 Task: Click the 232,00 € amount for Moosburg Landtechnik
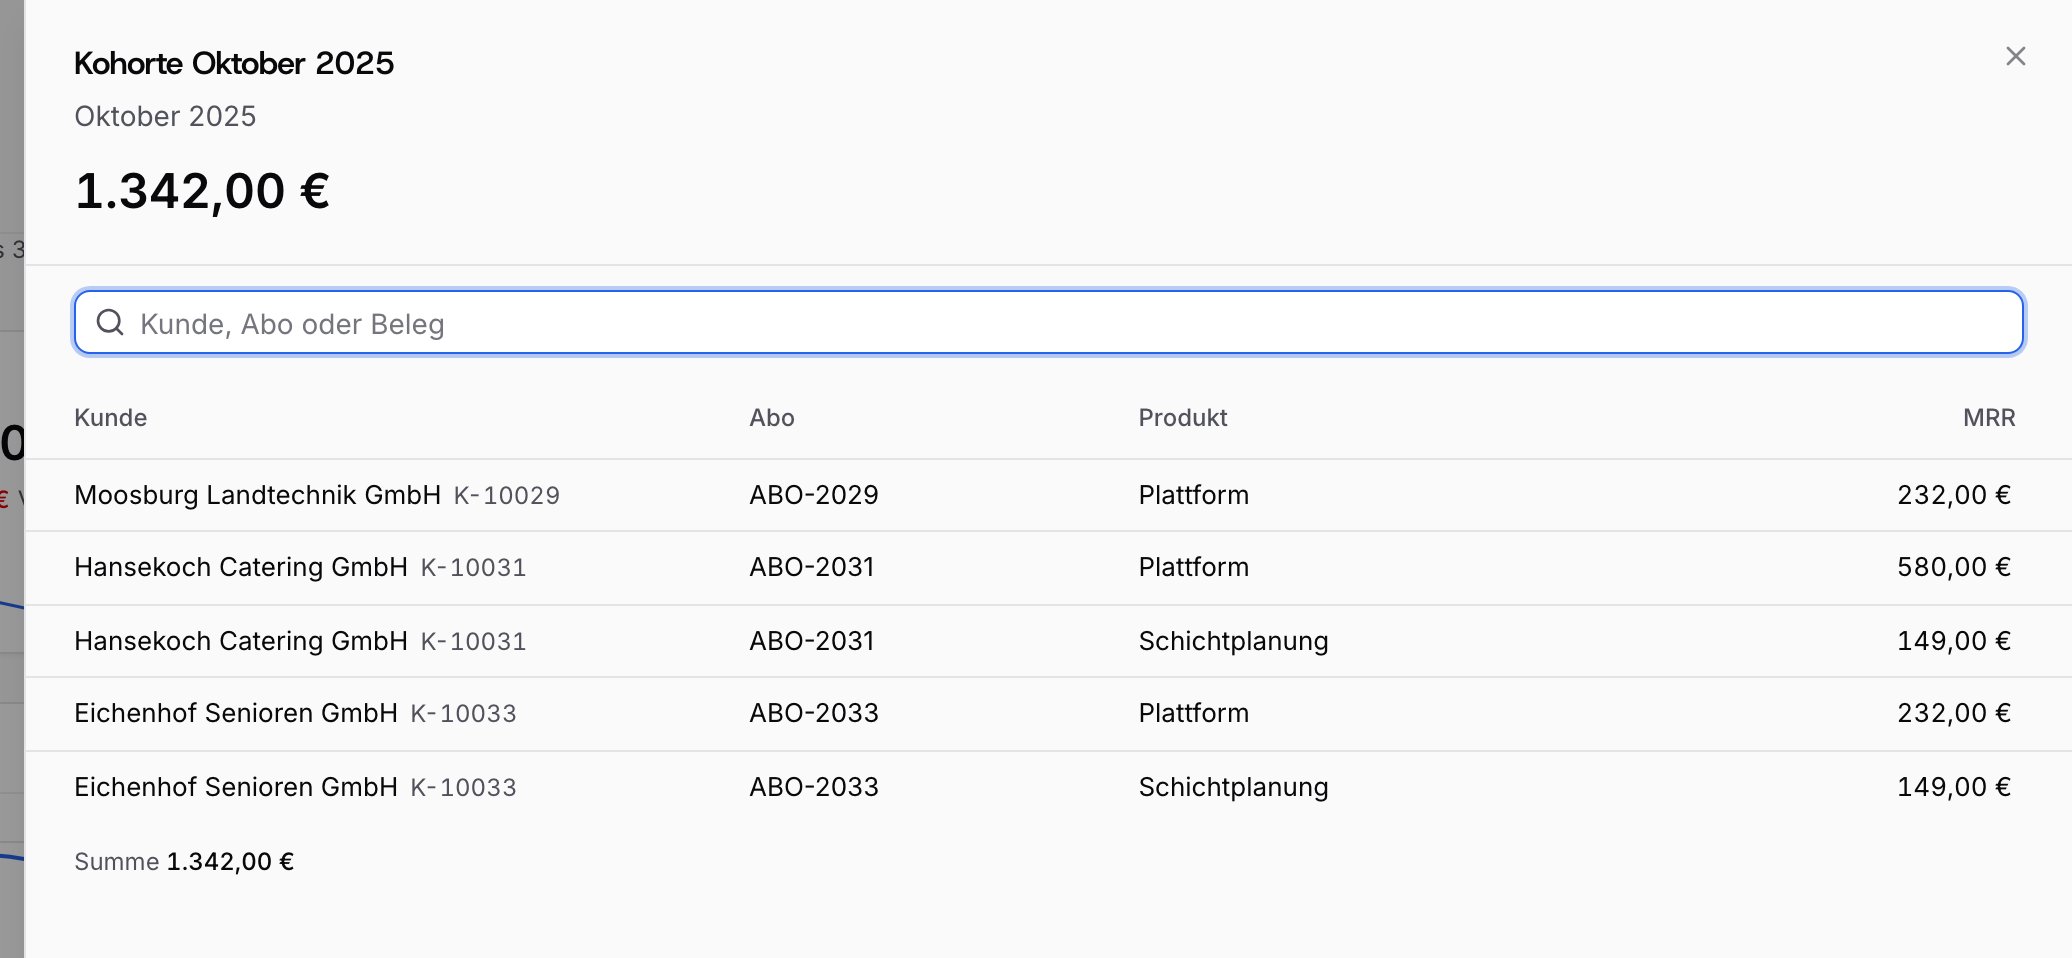pyautogui.click(x=1954, y=495)
